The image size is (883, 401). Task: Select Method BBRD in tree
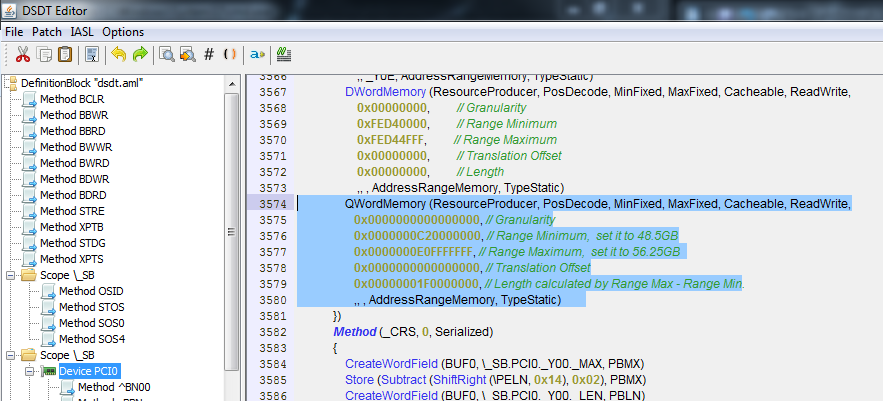[x=73, y=131]
